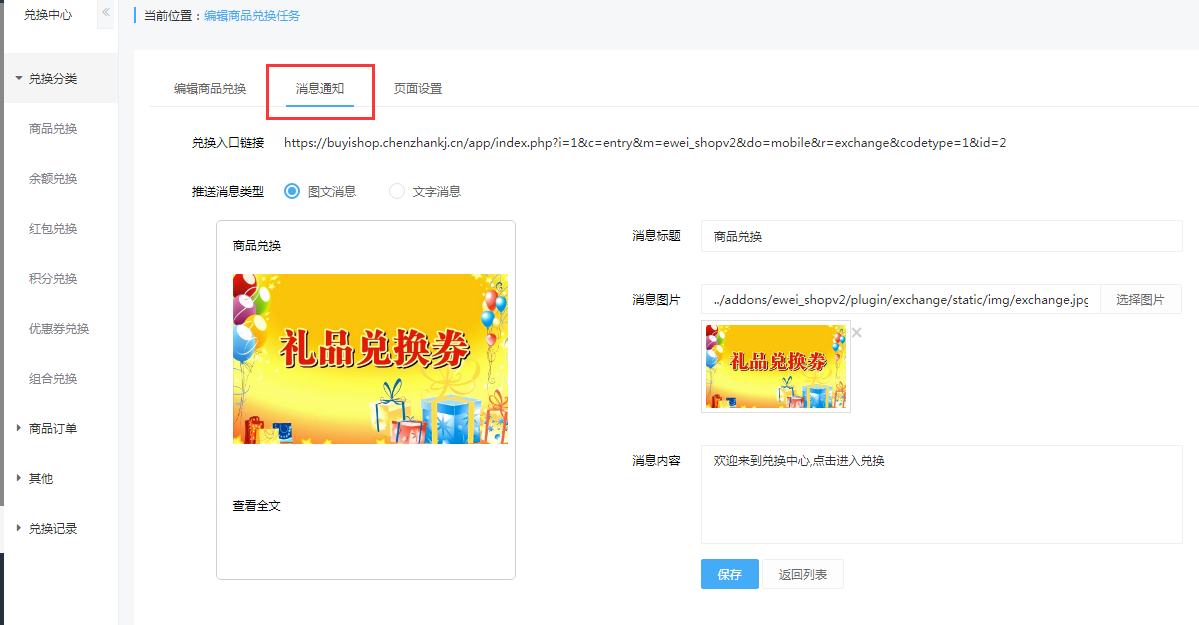
Task: Click the 商品兑换 title in preview card
Action: (257, 246)
